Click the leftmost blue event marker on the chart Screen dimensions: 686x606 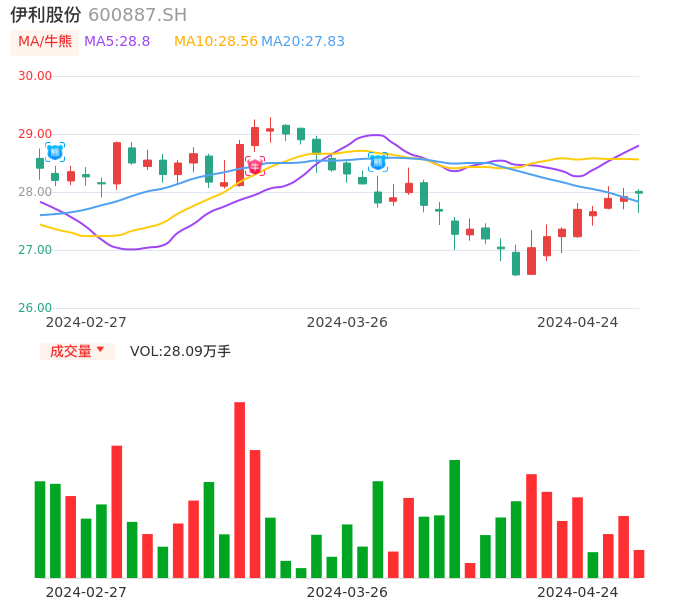55,151
